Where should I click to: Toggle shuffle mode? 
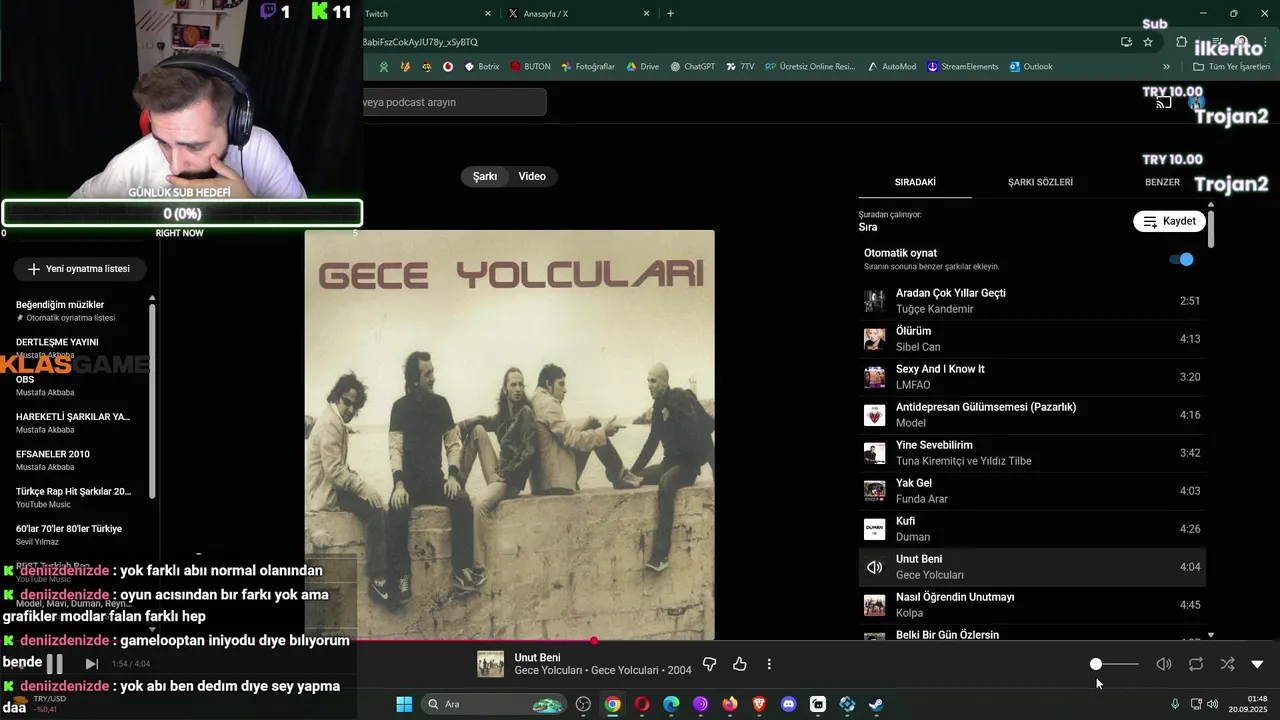[1227, 664]
